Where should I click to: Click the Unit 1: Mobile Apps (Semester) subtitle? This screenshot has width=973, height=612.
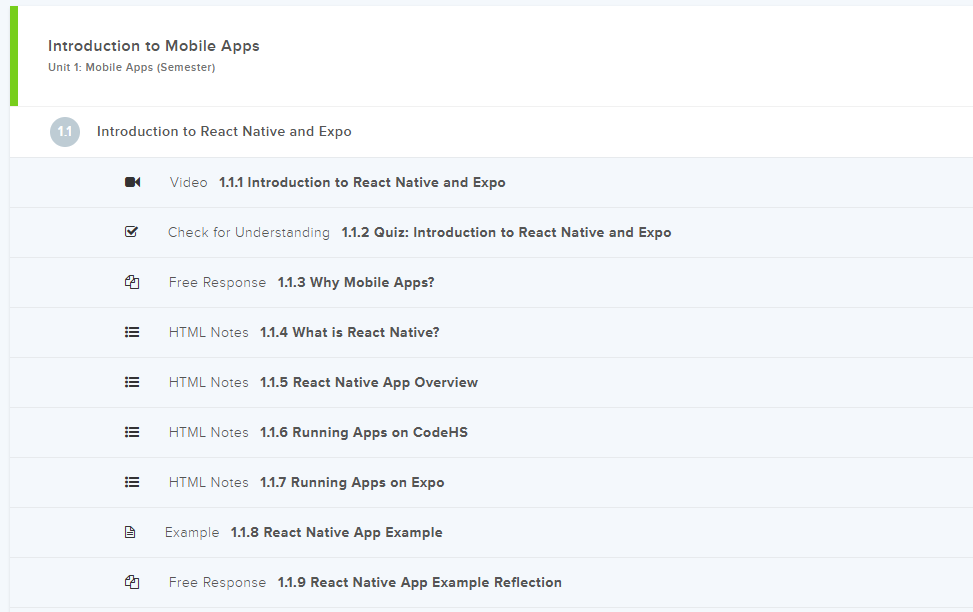pos(132,67)
